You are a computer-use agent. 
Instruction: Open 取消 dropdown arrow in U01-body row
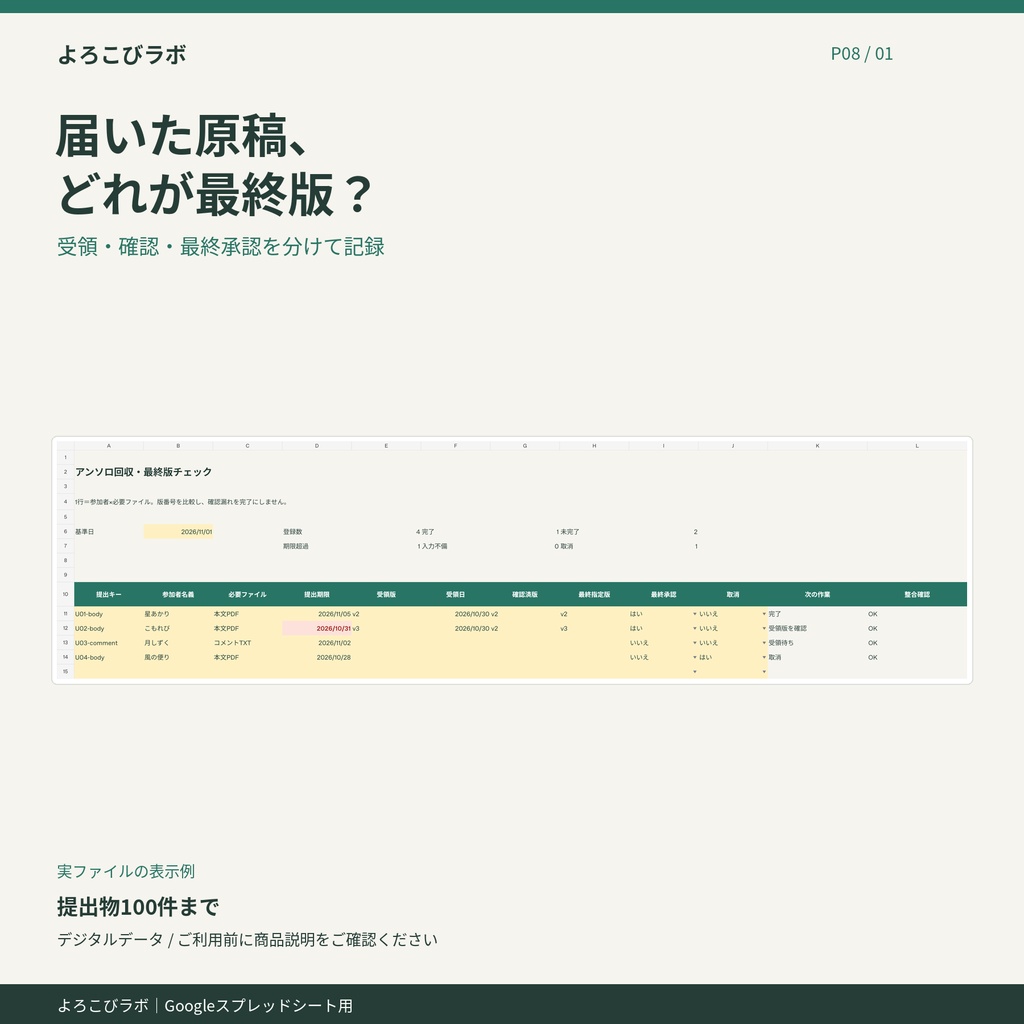[763, 614]
